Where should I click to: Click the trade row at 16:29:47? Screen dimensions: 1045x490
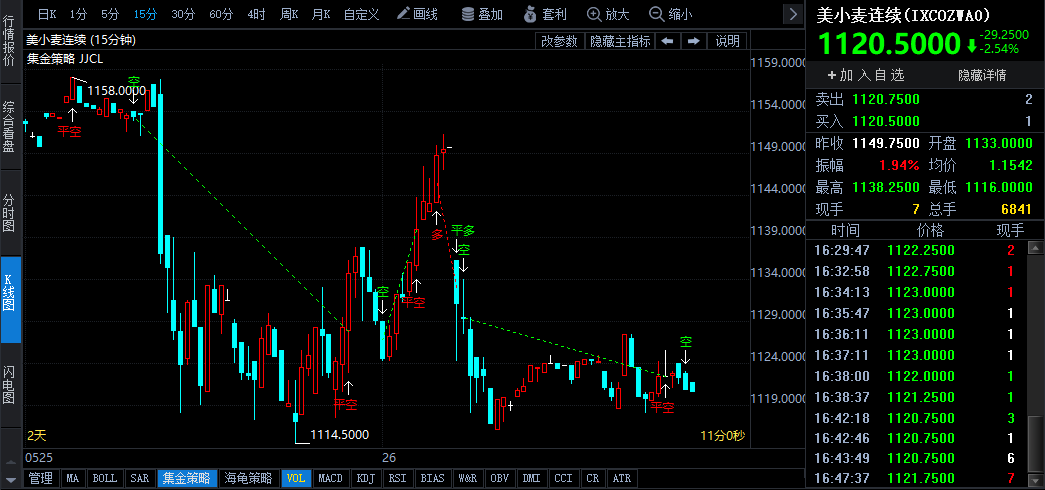point(916,251)
